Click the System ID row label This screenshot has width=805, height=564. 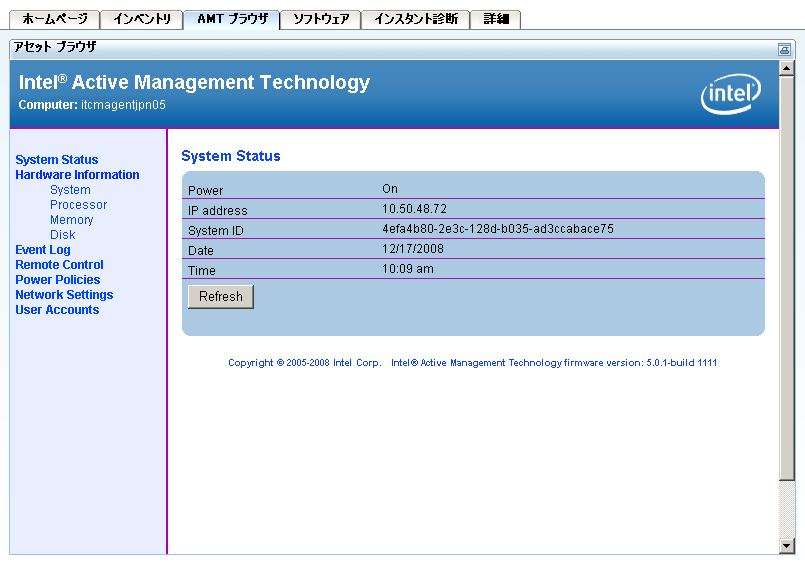pos(216,231)
